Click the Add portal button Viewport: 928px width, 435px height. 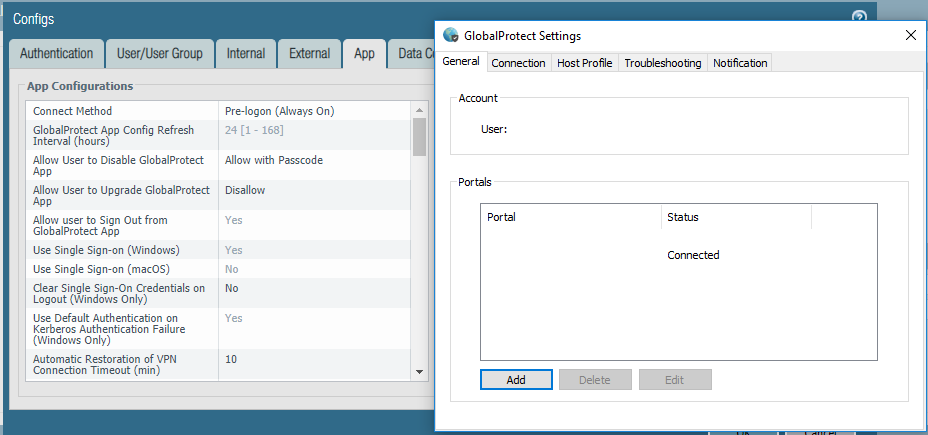(x=516, y=380)
